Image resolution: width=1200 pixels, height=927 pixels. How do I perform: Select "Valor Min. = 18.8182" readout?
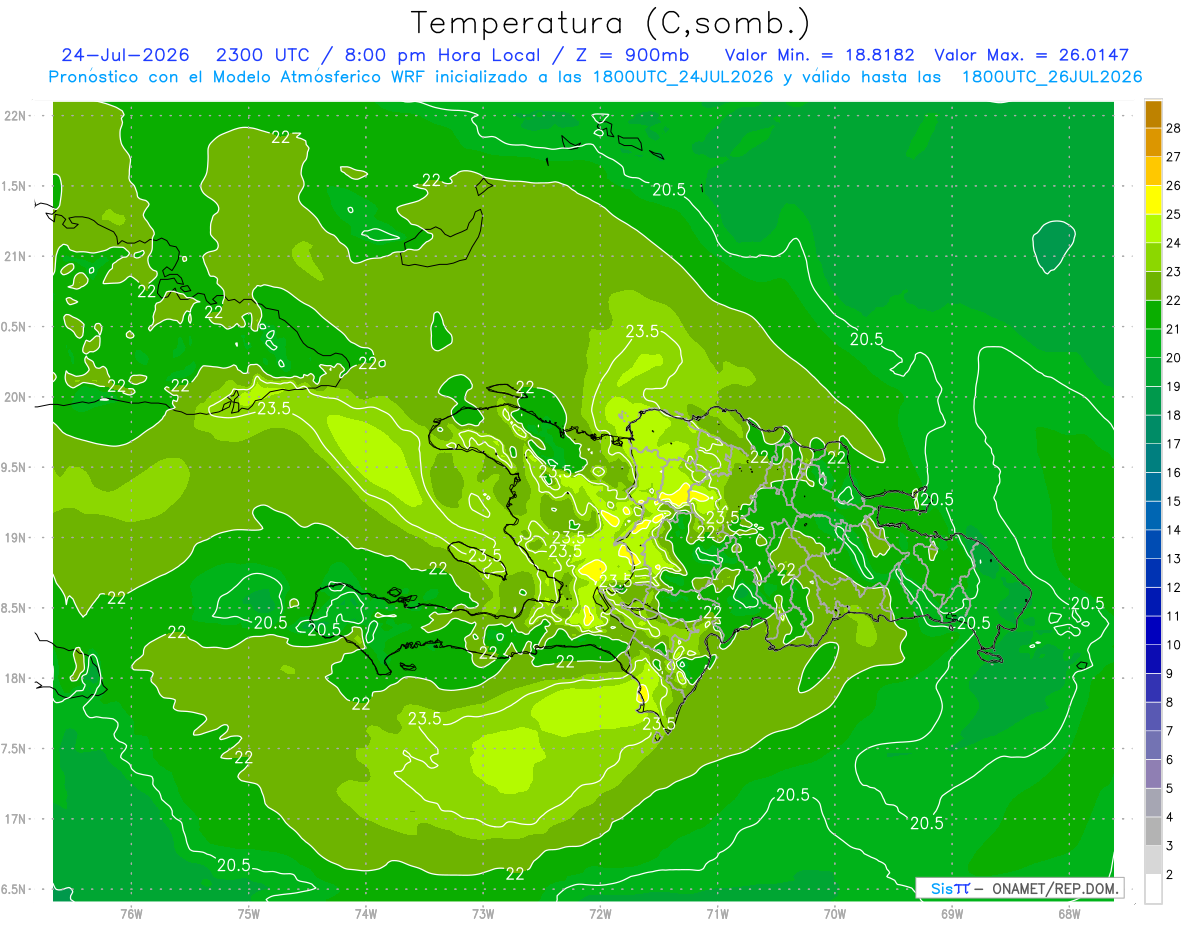click(819, 55)
